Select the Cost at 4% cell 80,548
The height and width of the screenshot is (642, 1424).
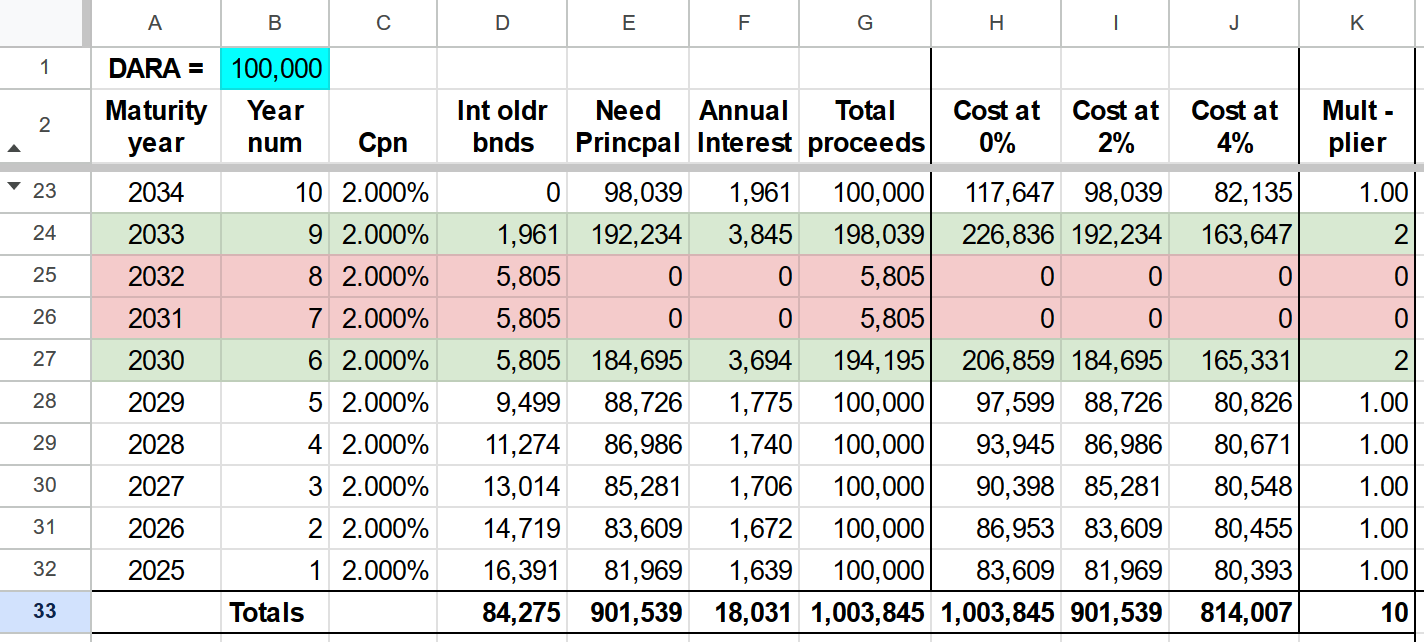click(x=1234, y=486)
